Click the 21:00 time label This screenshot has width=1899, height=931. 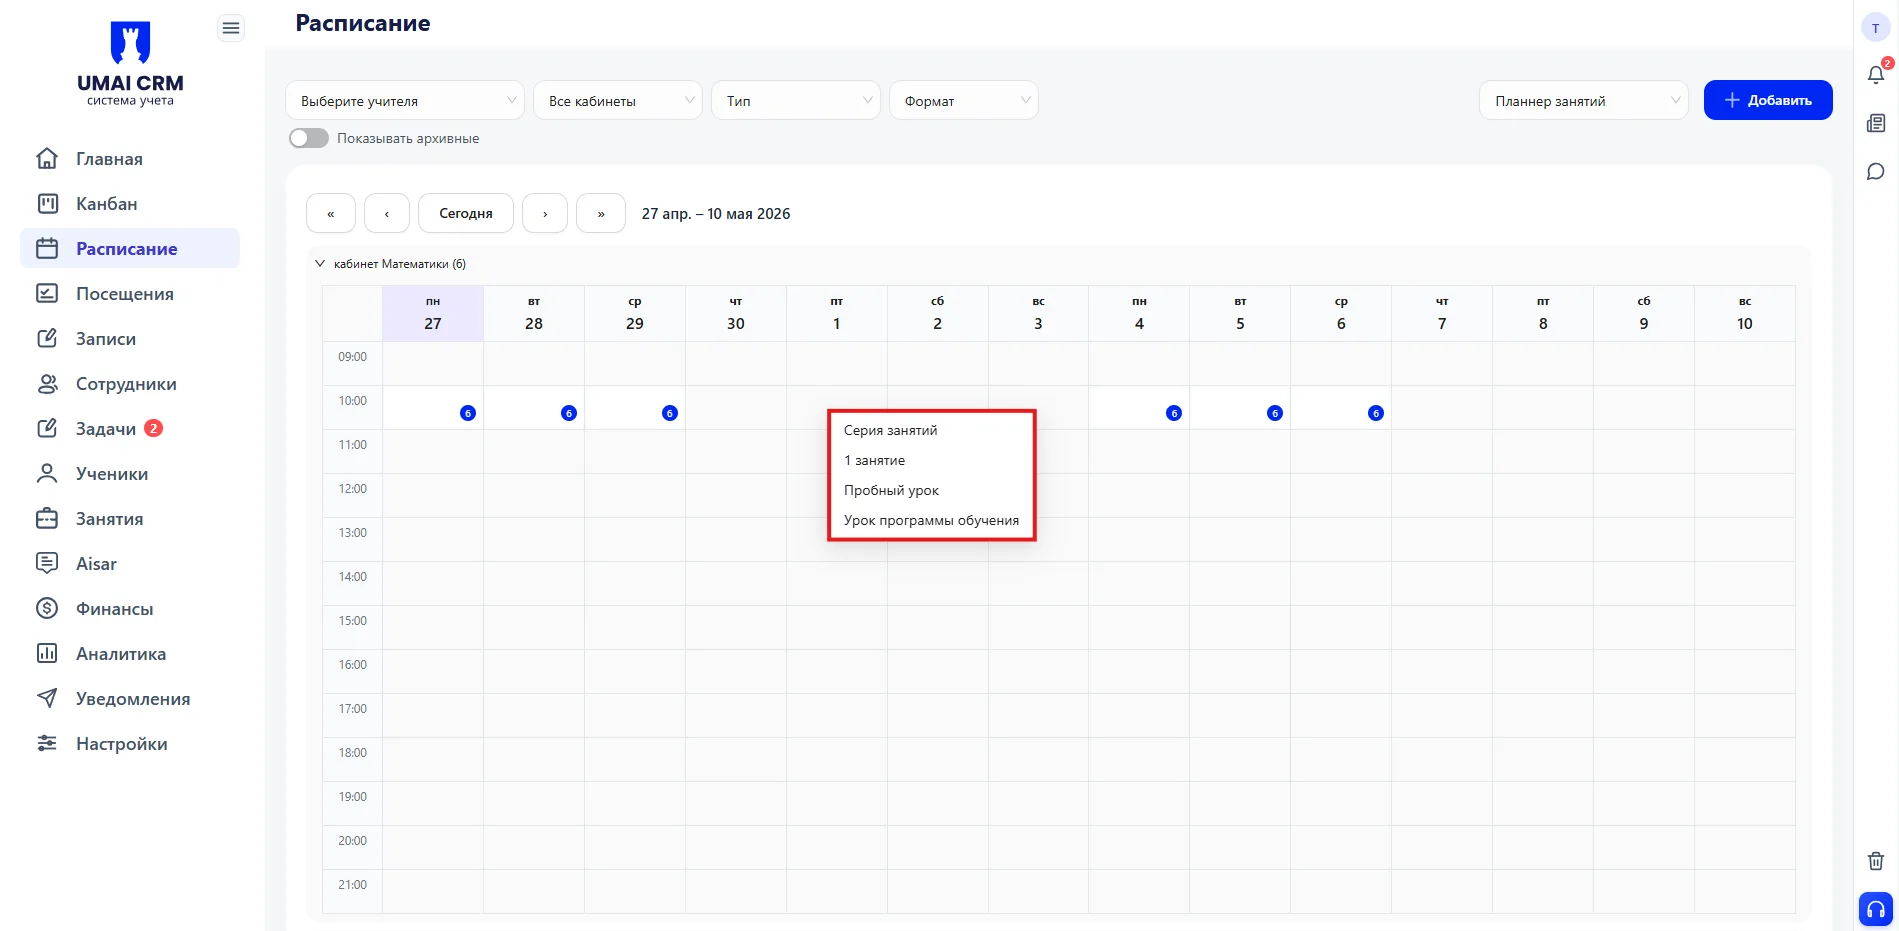[353, 885]
